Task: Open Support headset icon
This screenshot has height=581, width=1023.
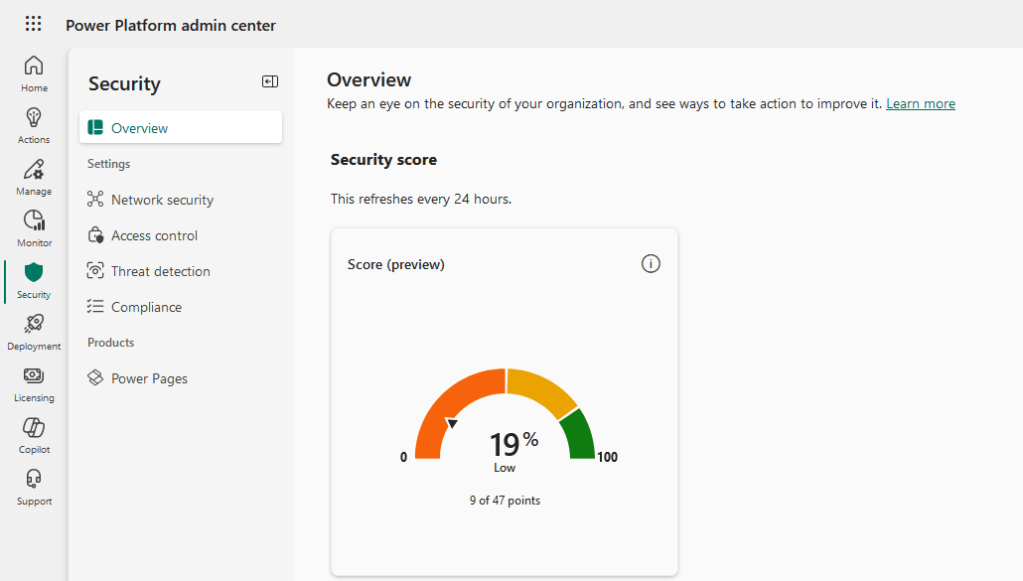Action: pyautogui.click(x=34, y=480)
